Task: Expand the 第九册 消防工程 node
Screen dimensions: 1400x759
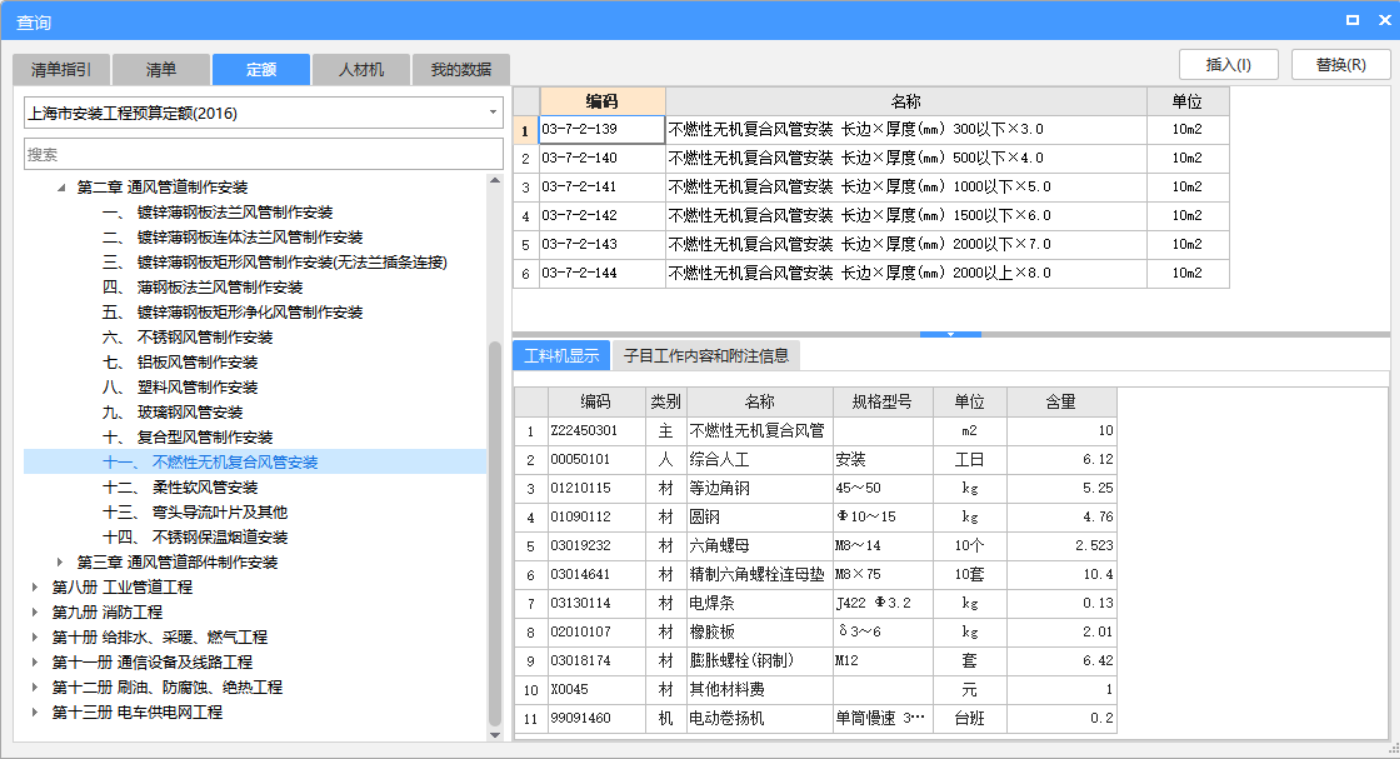Action: pos(36,612)
